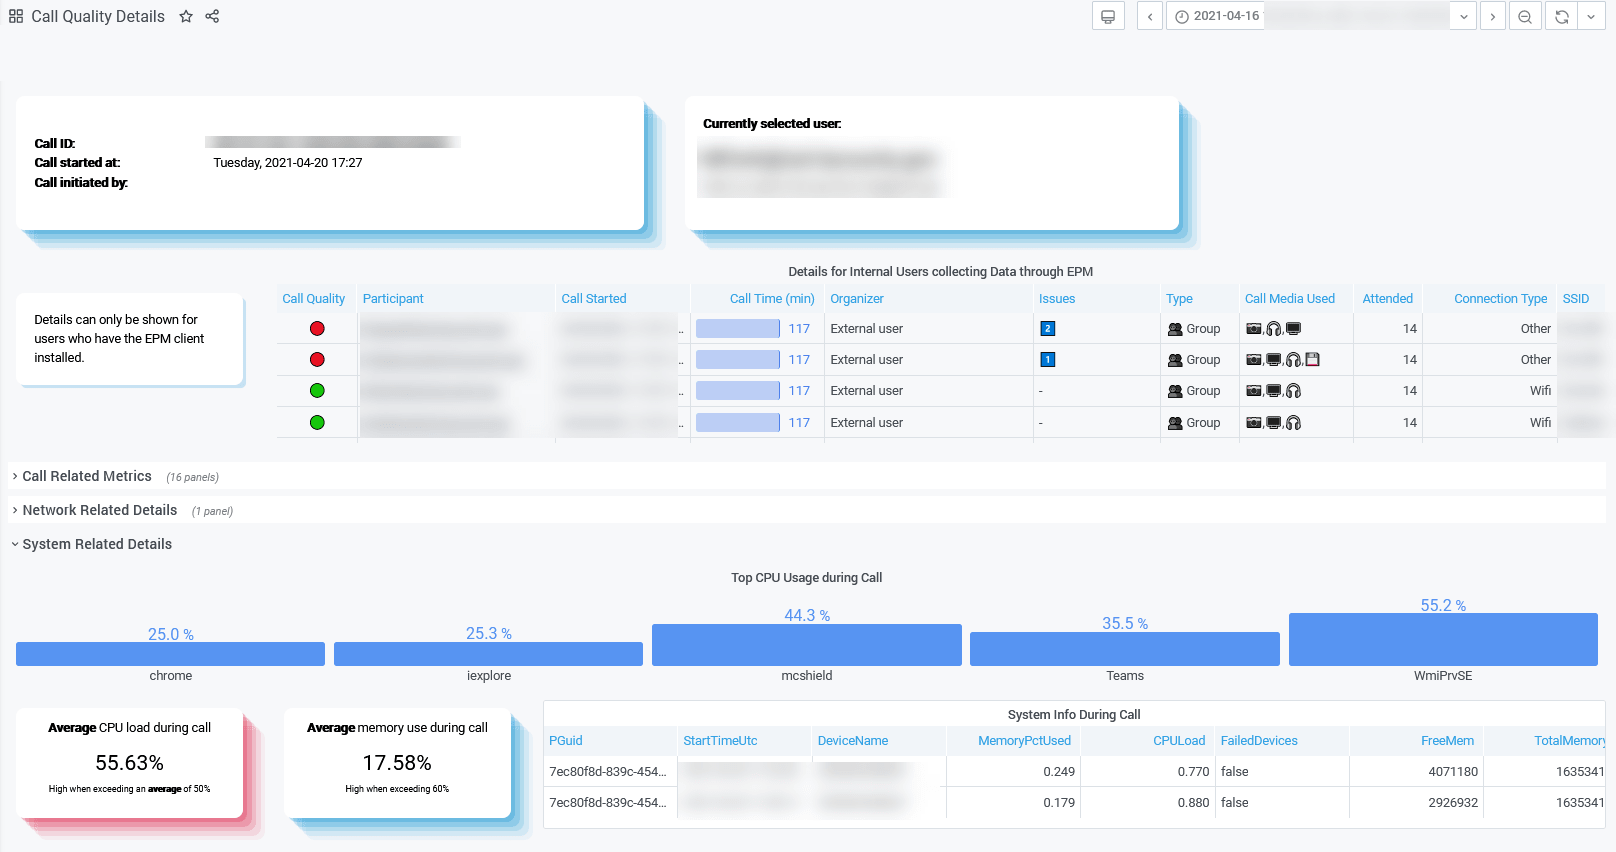
Task: Open the refresh interval dropdown
Action: 1591,17
